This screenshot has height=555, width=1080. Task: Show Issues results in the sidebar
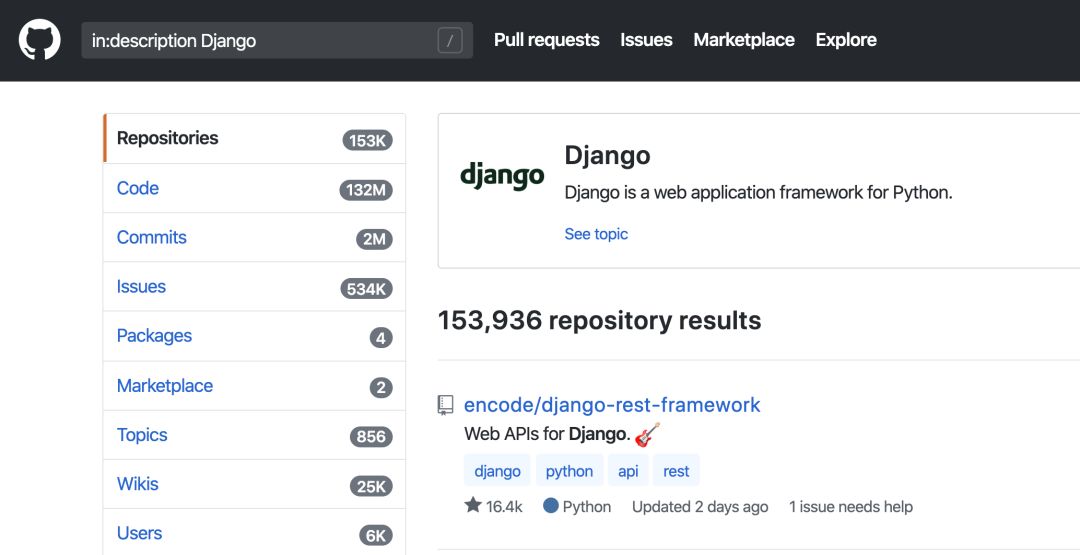coord(254,286)
